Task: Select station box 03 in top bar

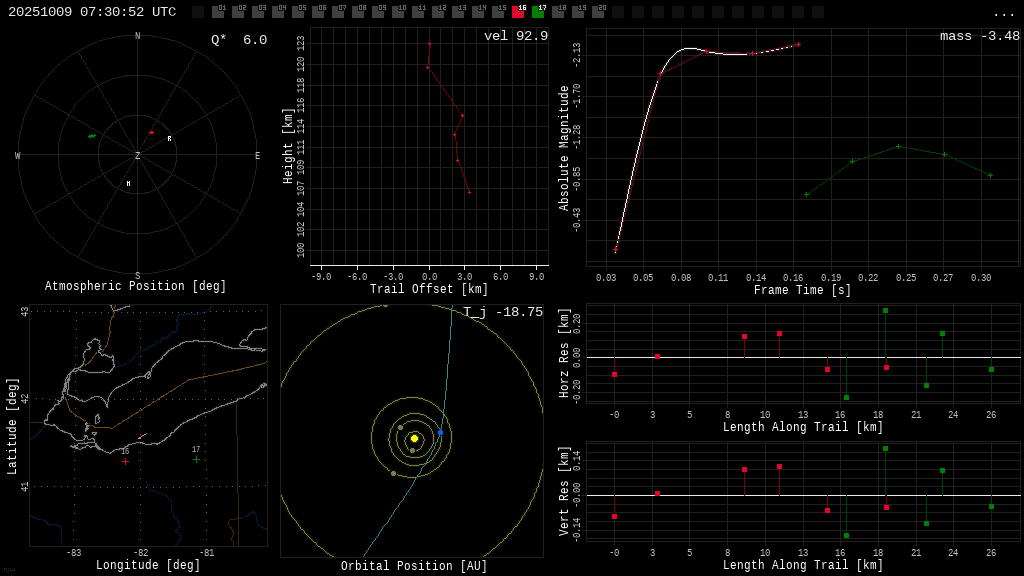Action: point(258,12)
